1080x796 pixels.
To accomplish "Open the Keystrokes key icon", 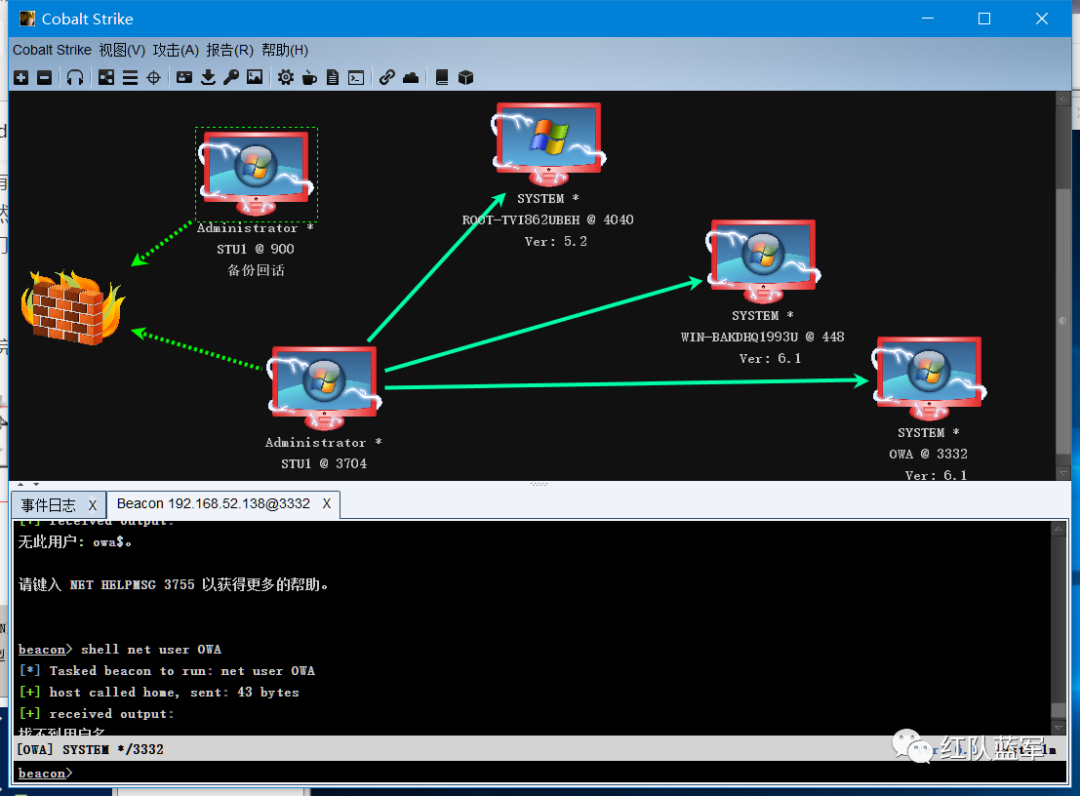I will pyautogui.click(x=231, y=78).
